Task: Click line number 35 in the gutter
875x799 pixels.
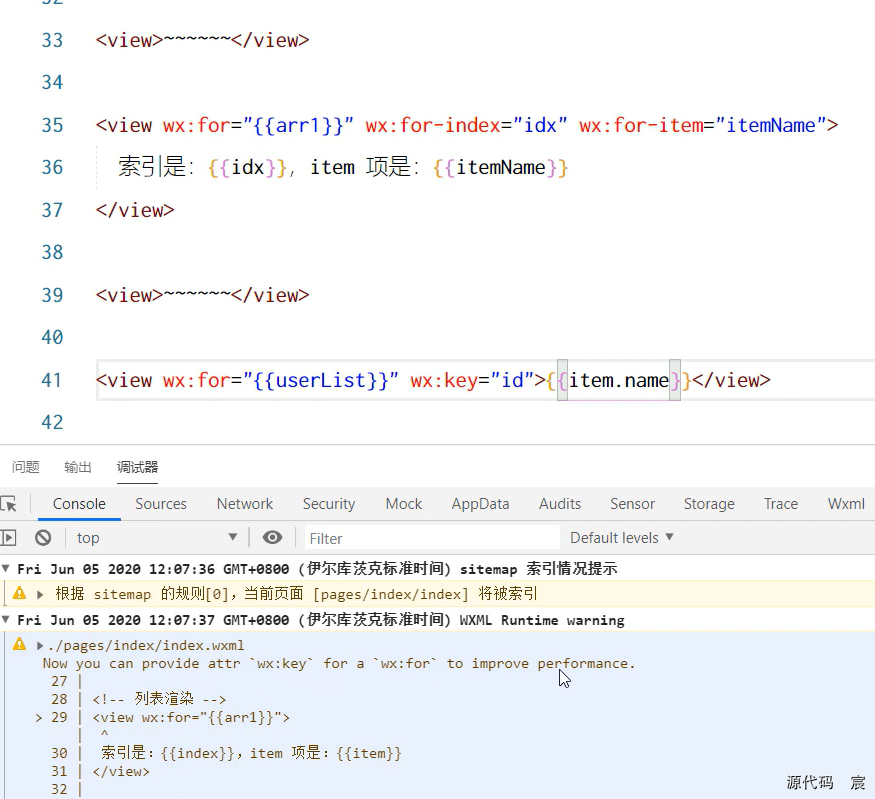Action: pyautogui.click(x=52, y=125)
